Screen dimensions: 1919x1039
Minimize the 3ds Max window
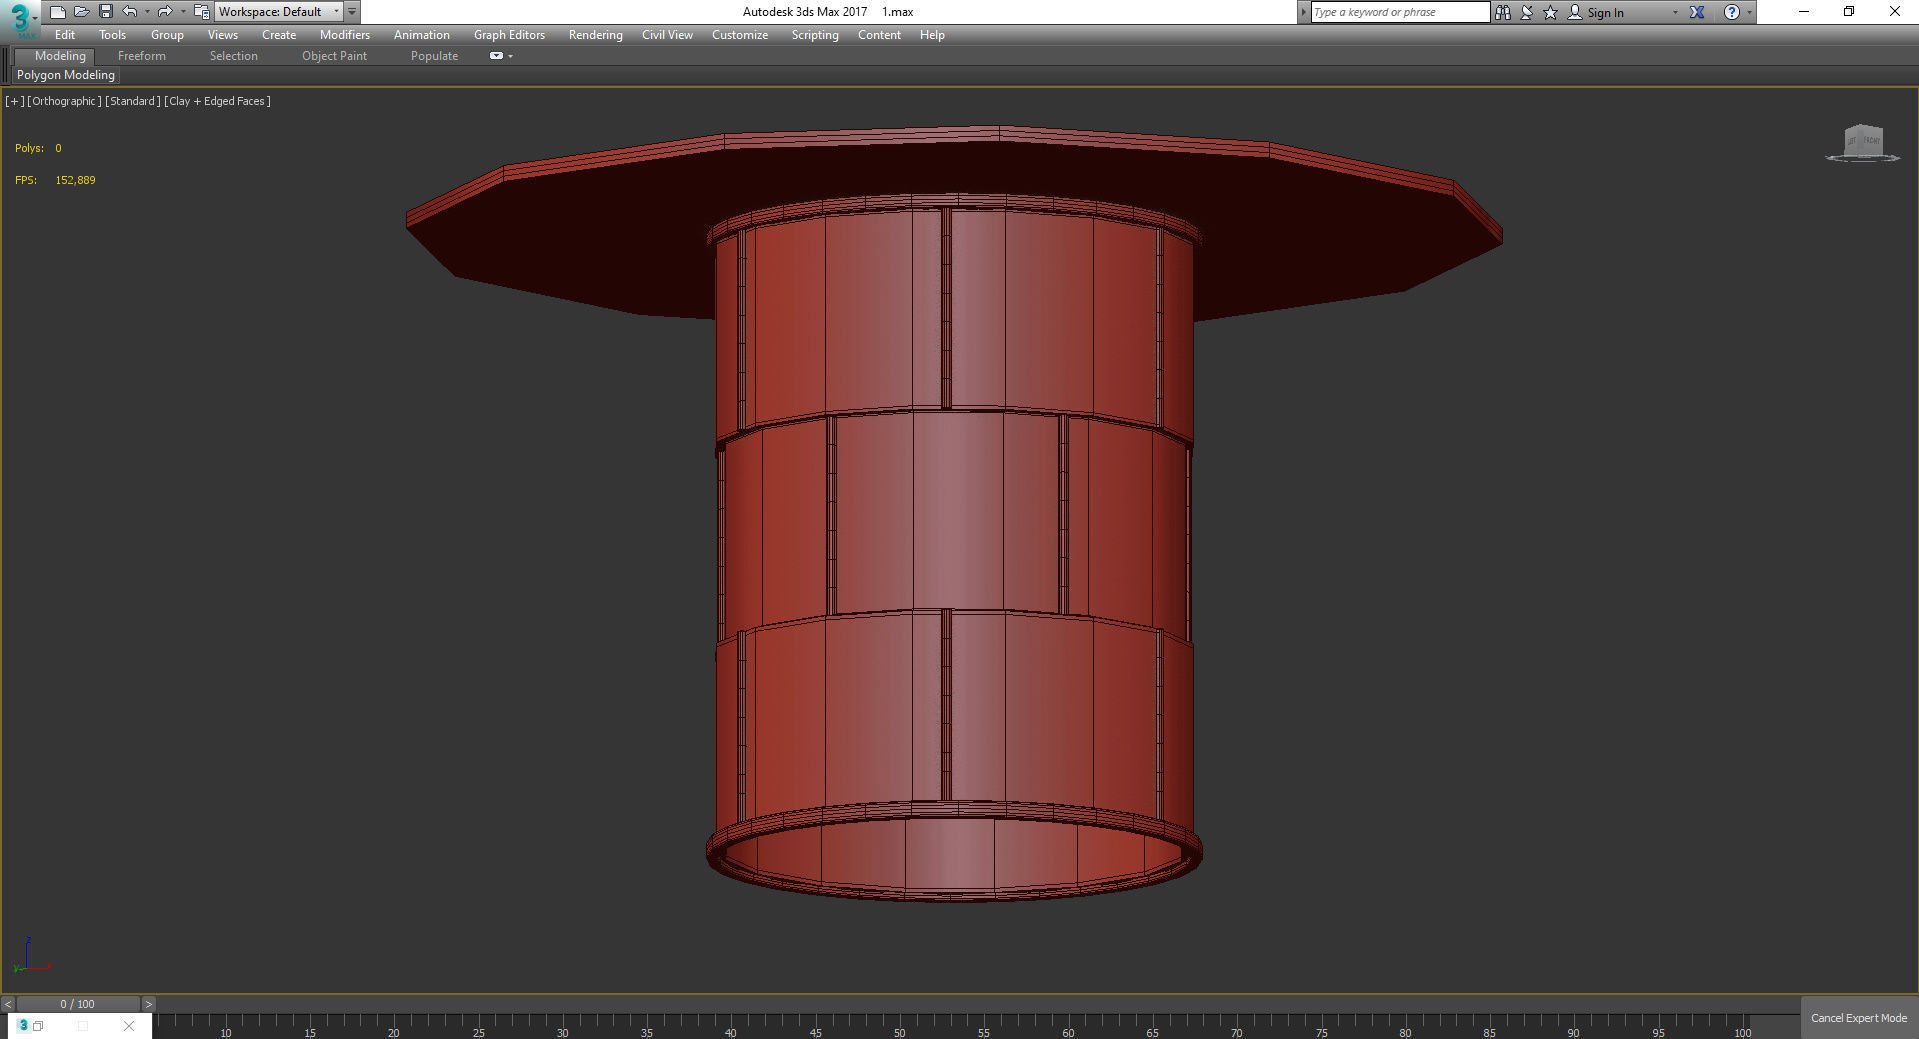click(1804, 12)
